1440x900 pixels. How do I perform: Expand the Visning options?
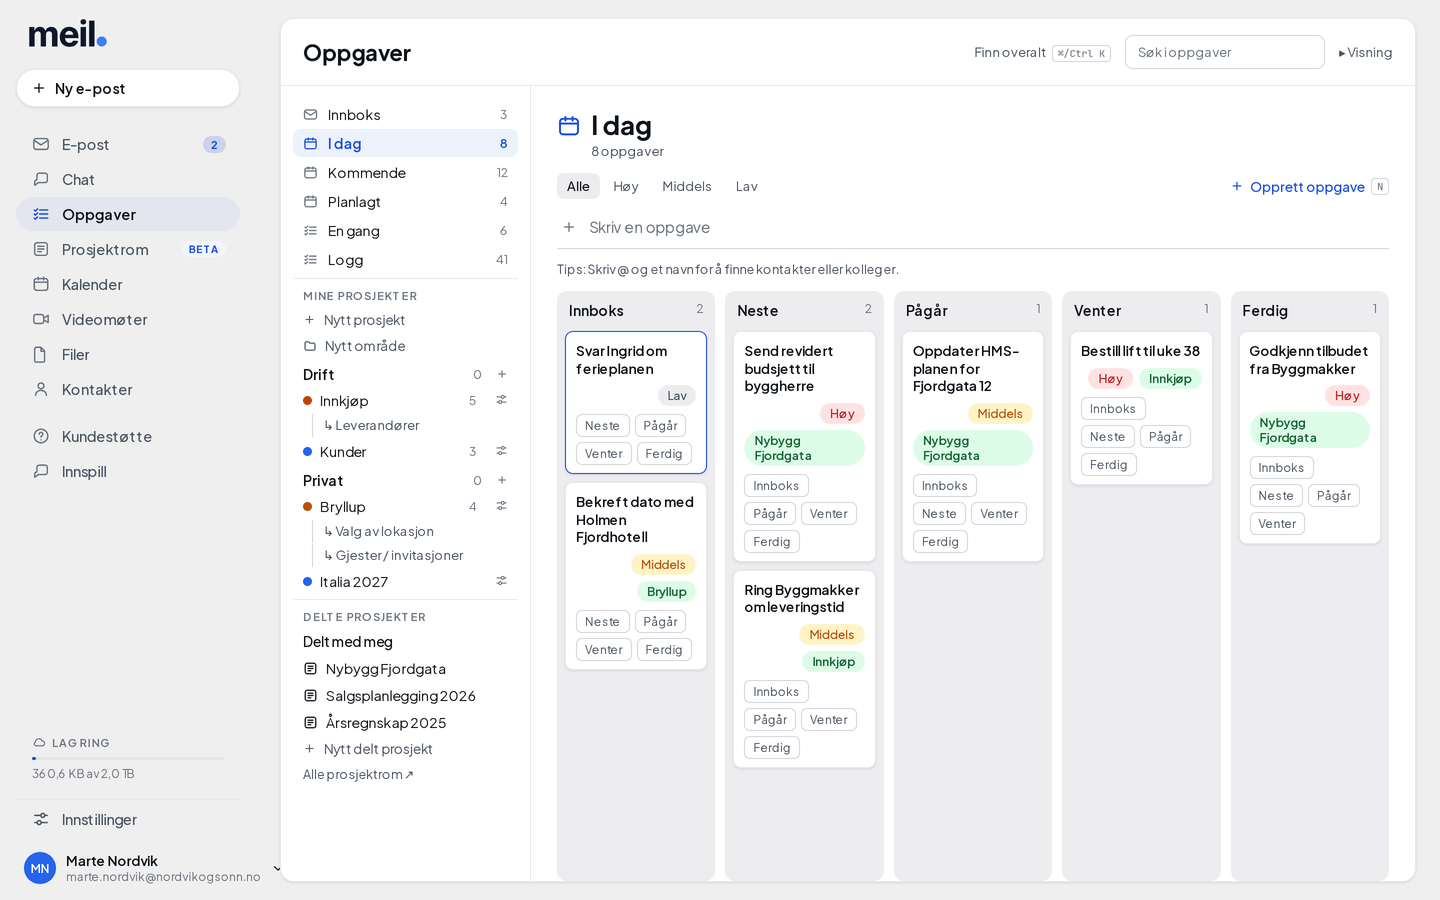1365,52
